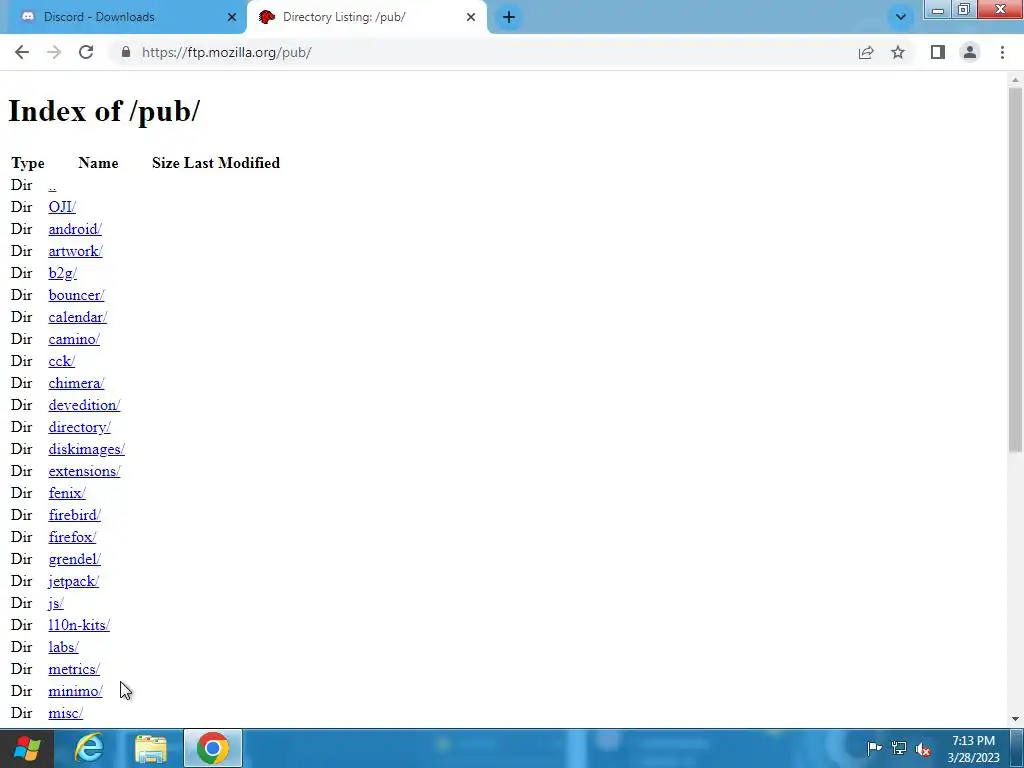Viewport: 1024px width, 768px height.
Task: Open the extensions/ directory
Action: pyautogui.click(x=84, y=471)
